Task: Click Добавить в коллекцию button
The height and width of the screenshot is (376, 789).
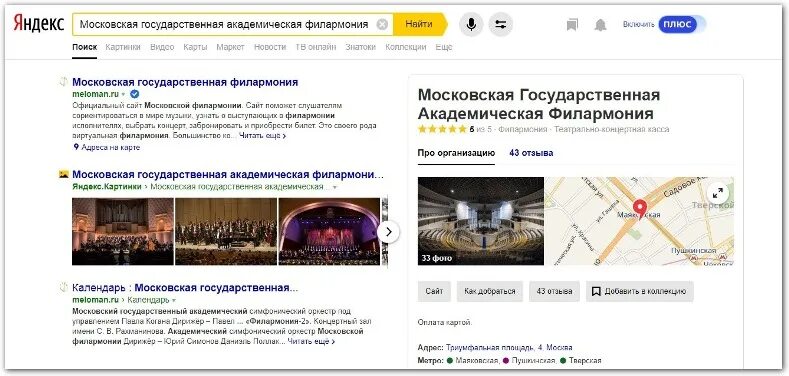Action: 640,291
